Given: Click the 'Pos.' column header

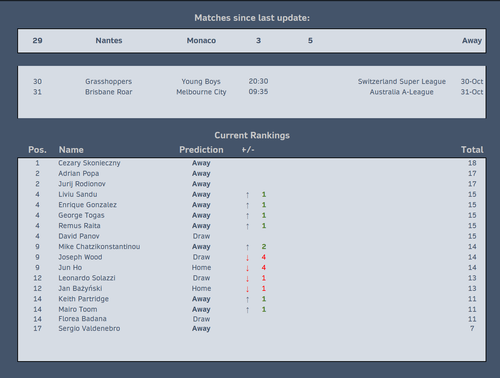Looking at the screenshot, I should click(37, 150).
